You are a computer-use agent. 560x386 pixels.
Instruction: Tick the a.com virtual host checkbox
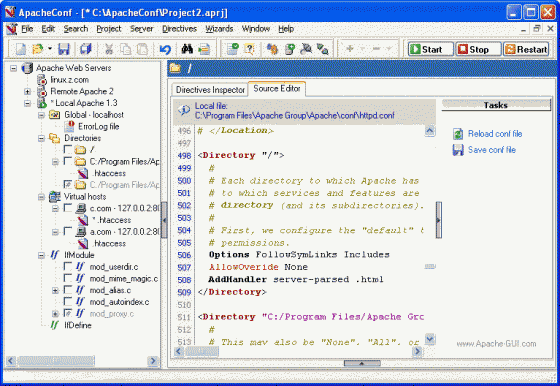pyautogui.click(x=68, y=231)
